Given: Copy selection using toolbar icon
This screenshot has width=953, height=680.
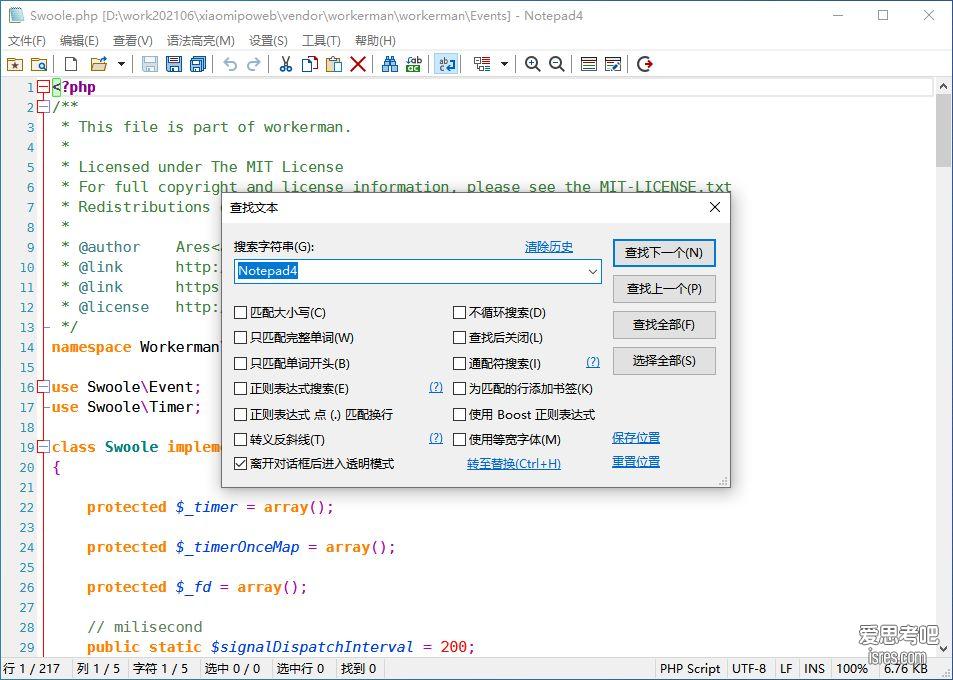Looking at the screenshot, I should [310, 64].
